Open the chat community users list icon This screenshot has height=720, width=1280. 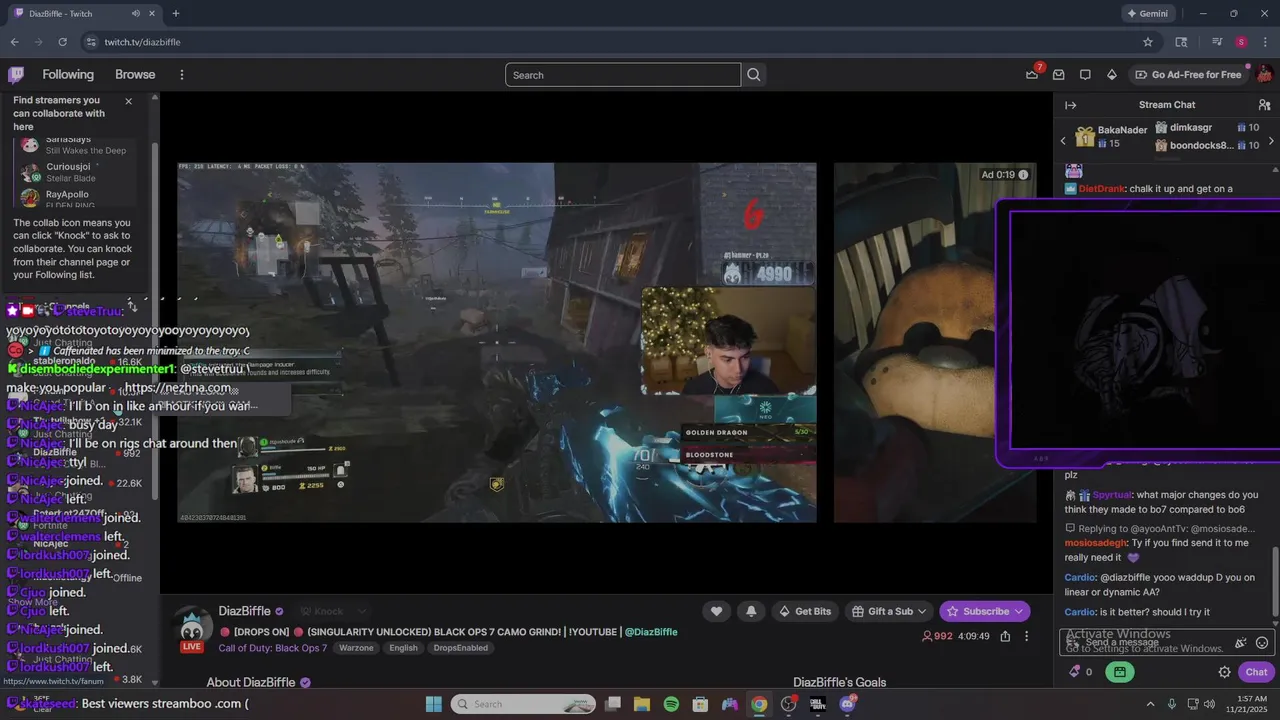click(1264, 105)
